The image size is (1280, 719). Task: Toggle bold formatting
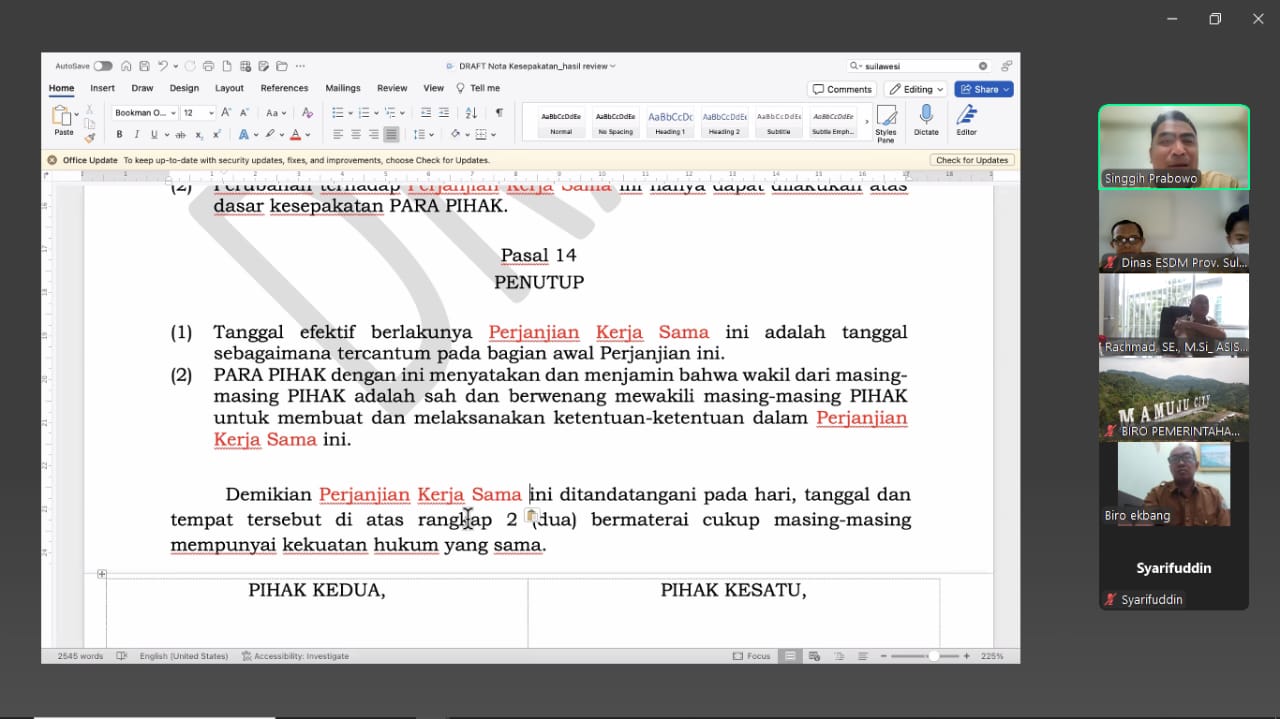point(119,134)
